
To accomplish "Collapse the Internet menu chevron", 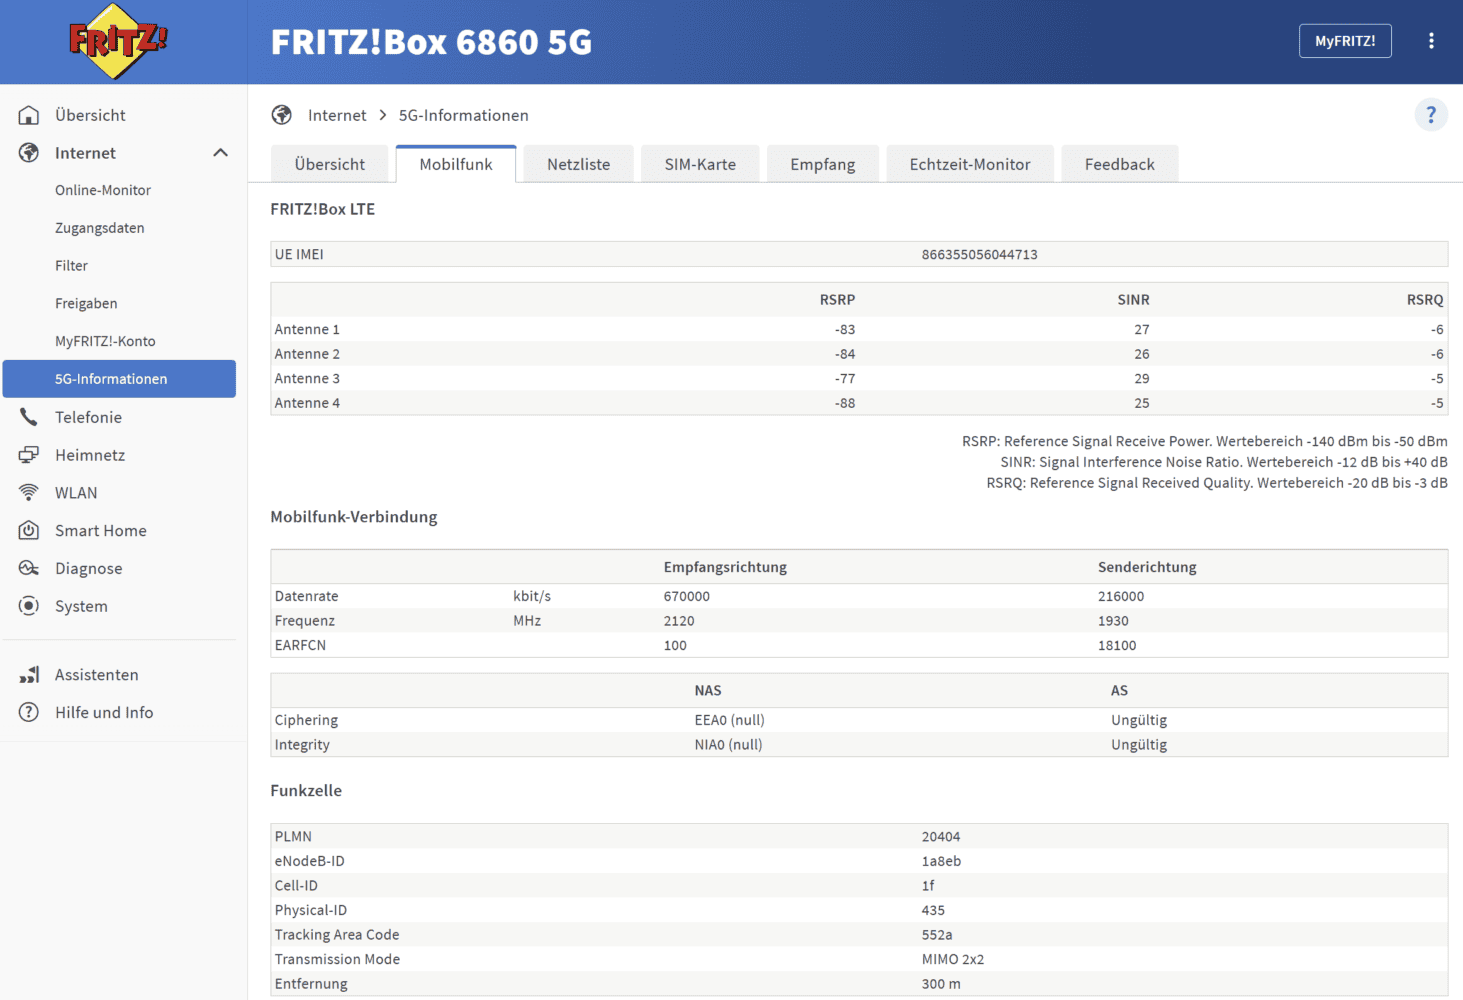I will (220, 153).
